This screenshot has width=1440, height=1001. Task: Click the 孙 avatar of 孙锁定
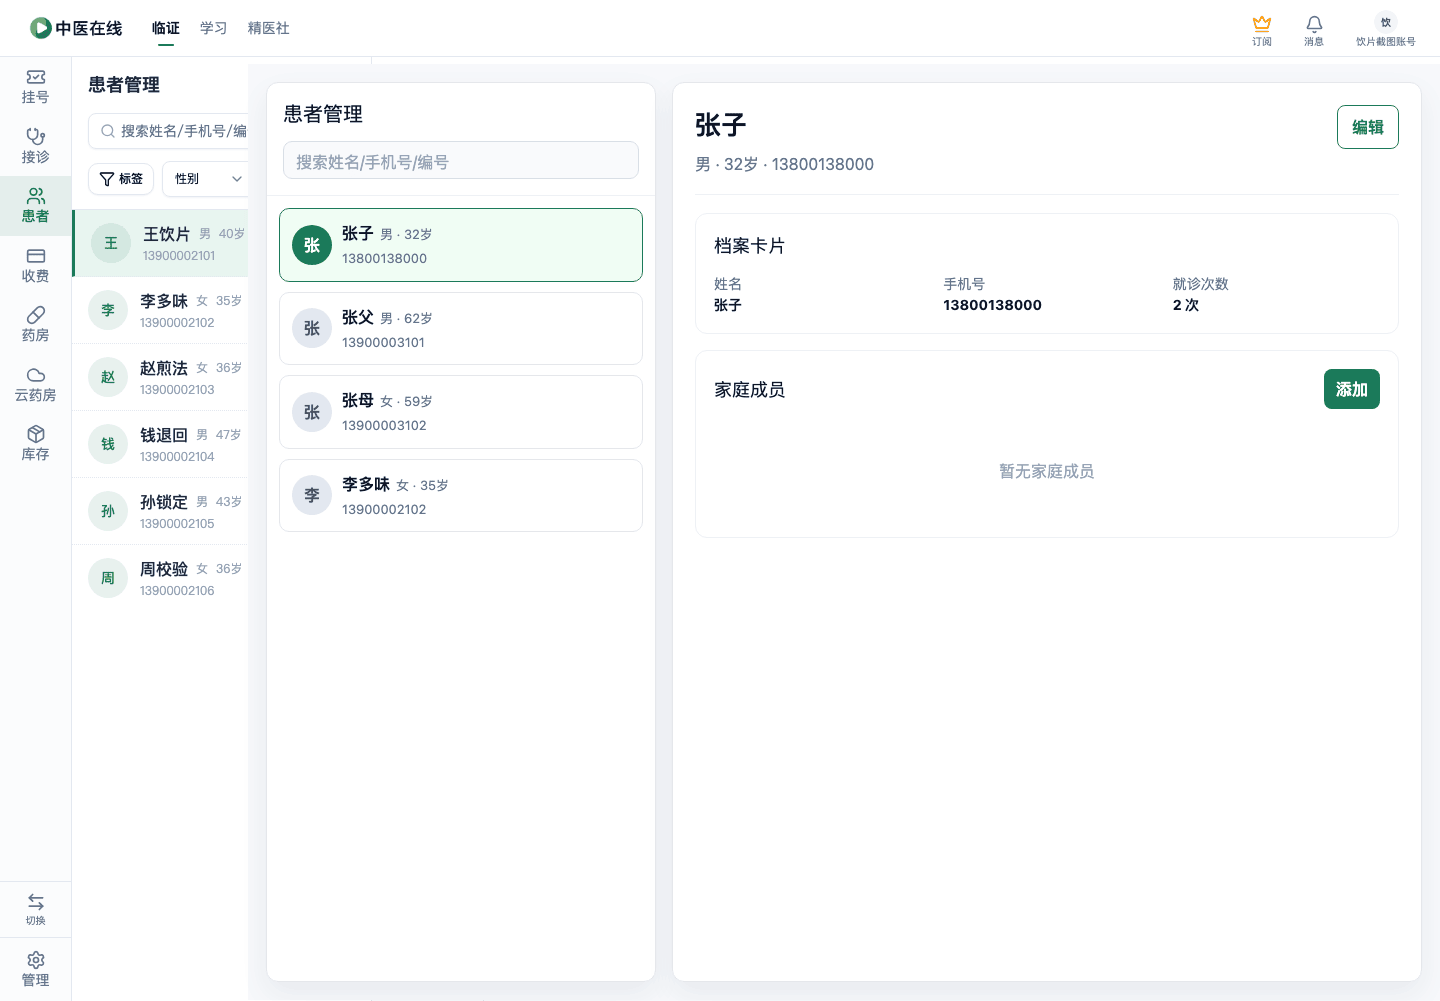pyautogui.click(x=108, y=511)
